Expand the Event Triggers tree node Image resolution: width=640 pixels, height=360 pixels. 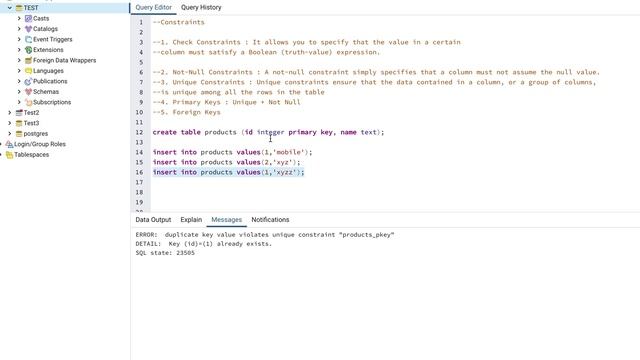click(19, 39)
